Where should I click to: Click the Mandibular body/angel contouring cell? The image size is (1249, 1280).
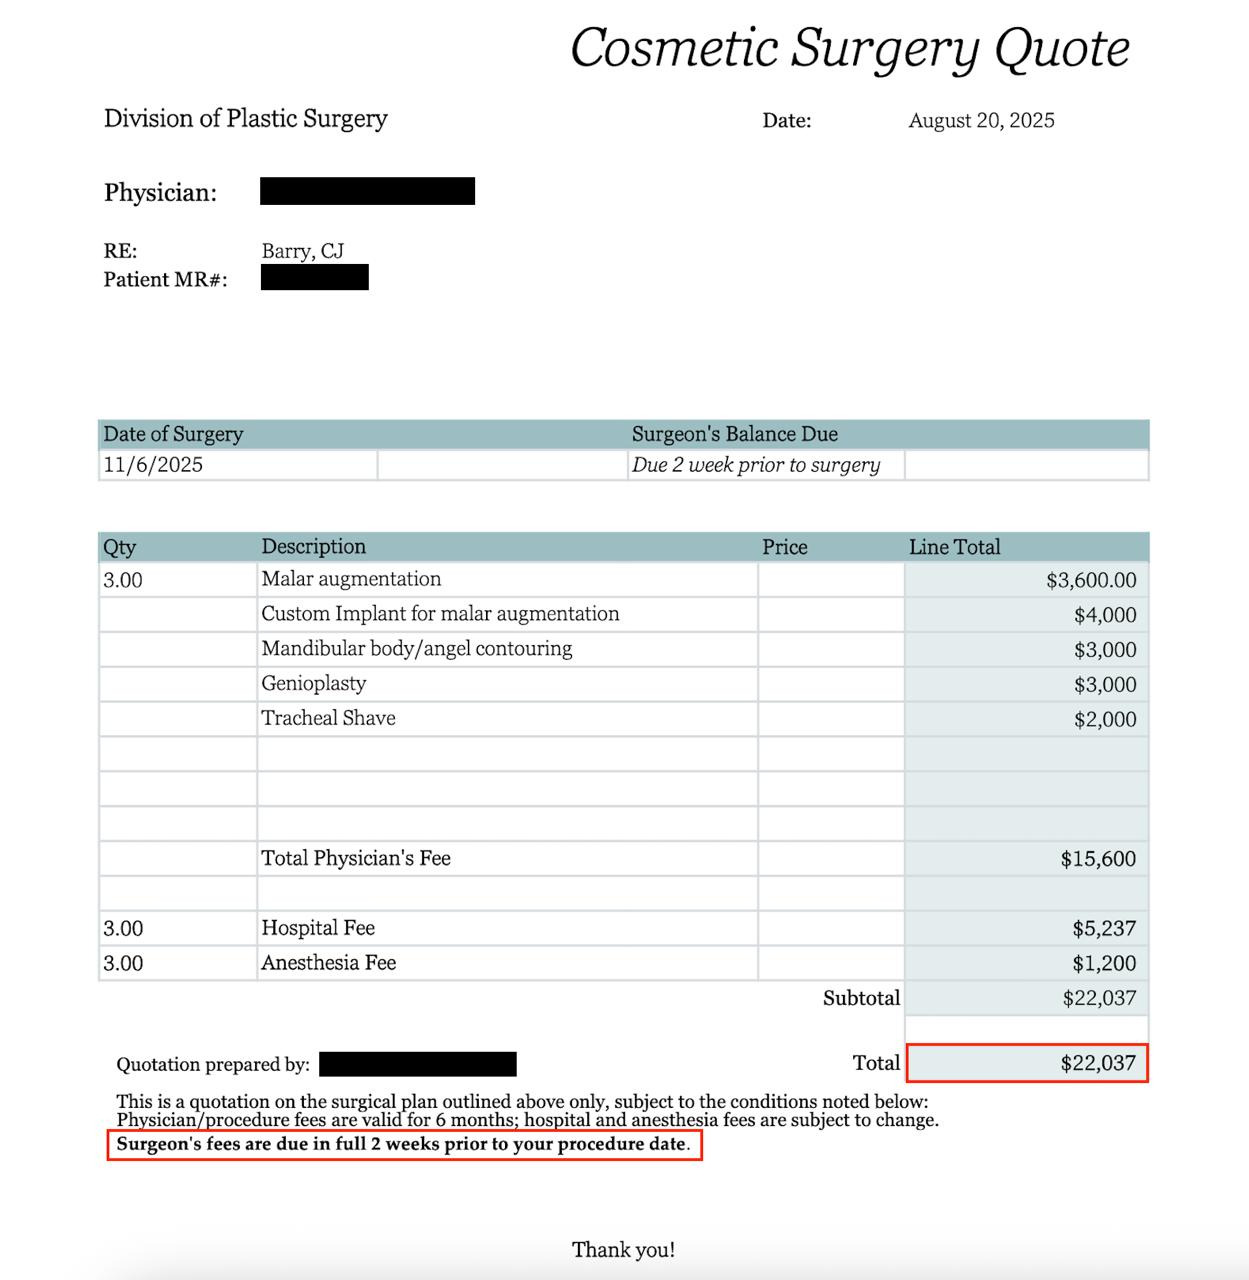(417, 649)
